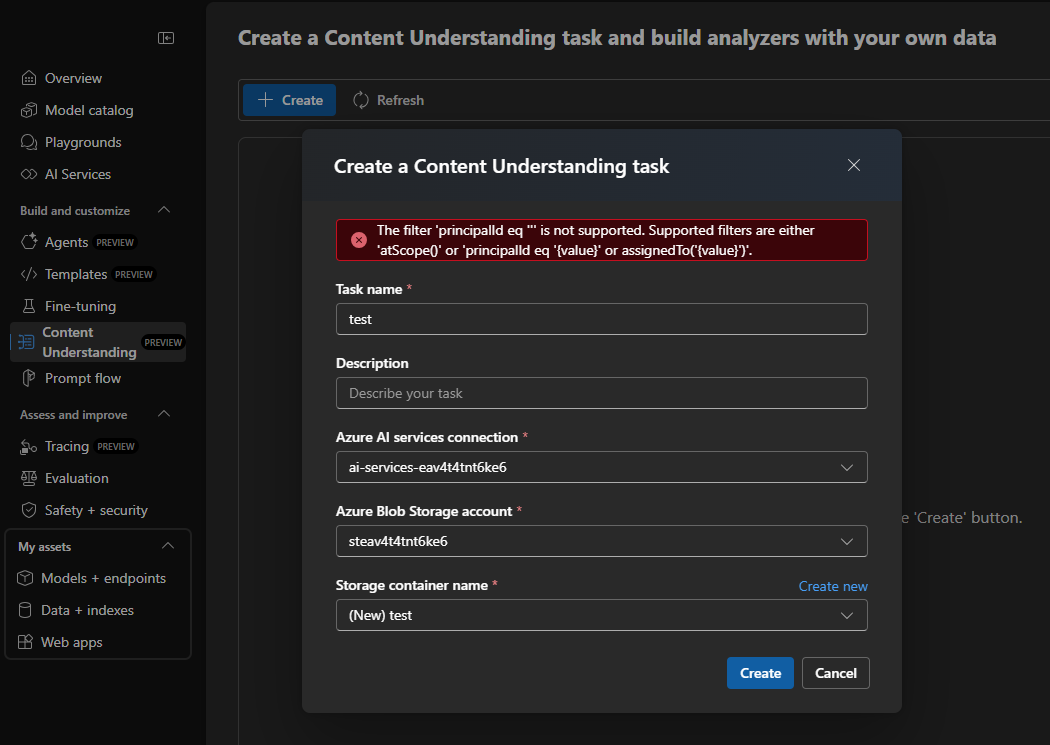The width and height of the screenshot is (1050, 745).
Task: Click the Fine-tuning flask icon
Action: 29,306
